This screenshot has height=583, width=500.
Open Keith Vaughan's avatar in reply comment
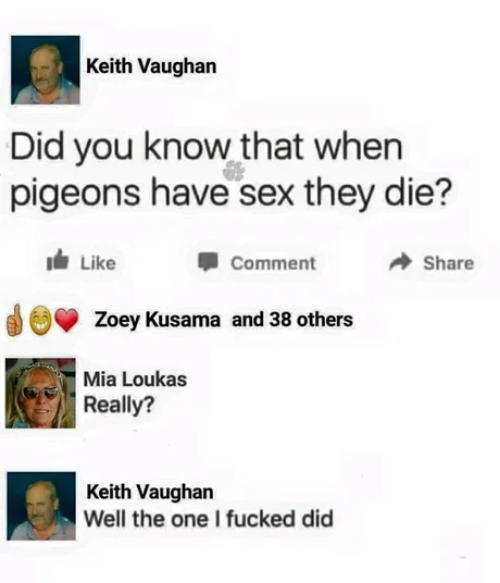(x=41, y=506)
